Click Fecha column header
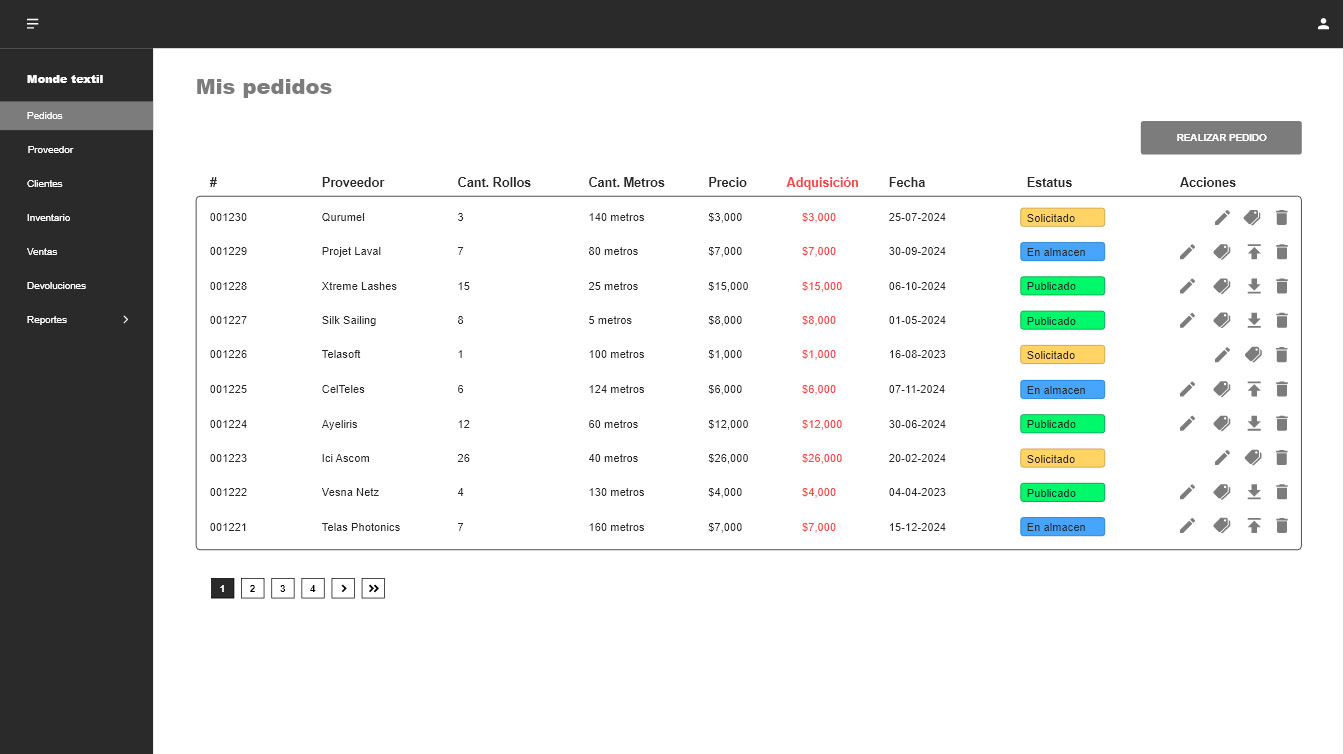The width and height of the screenshot is (1344, 754). pyautogui.click(x=907, y=183)
